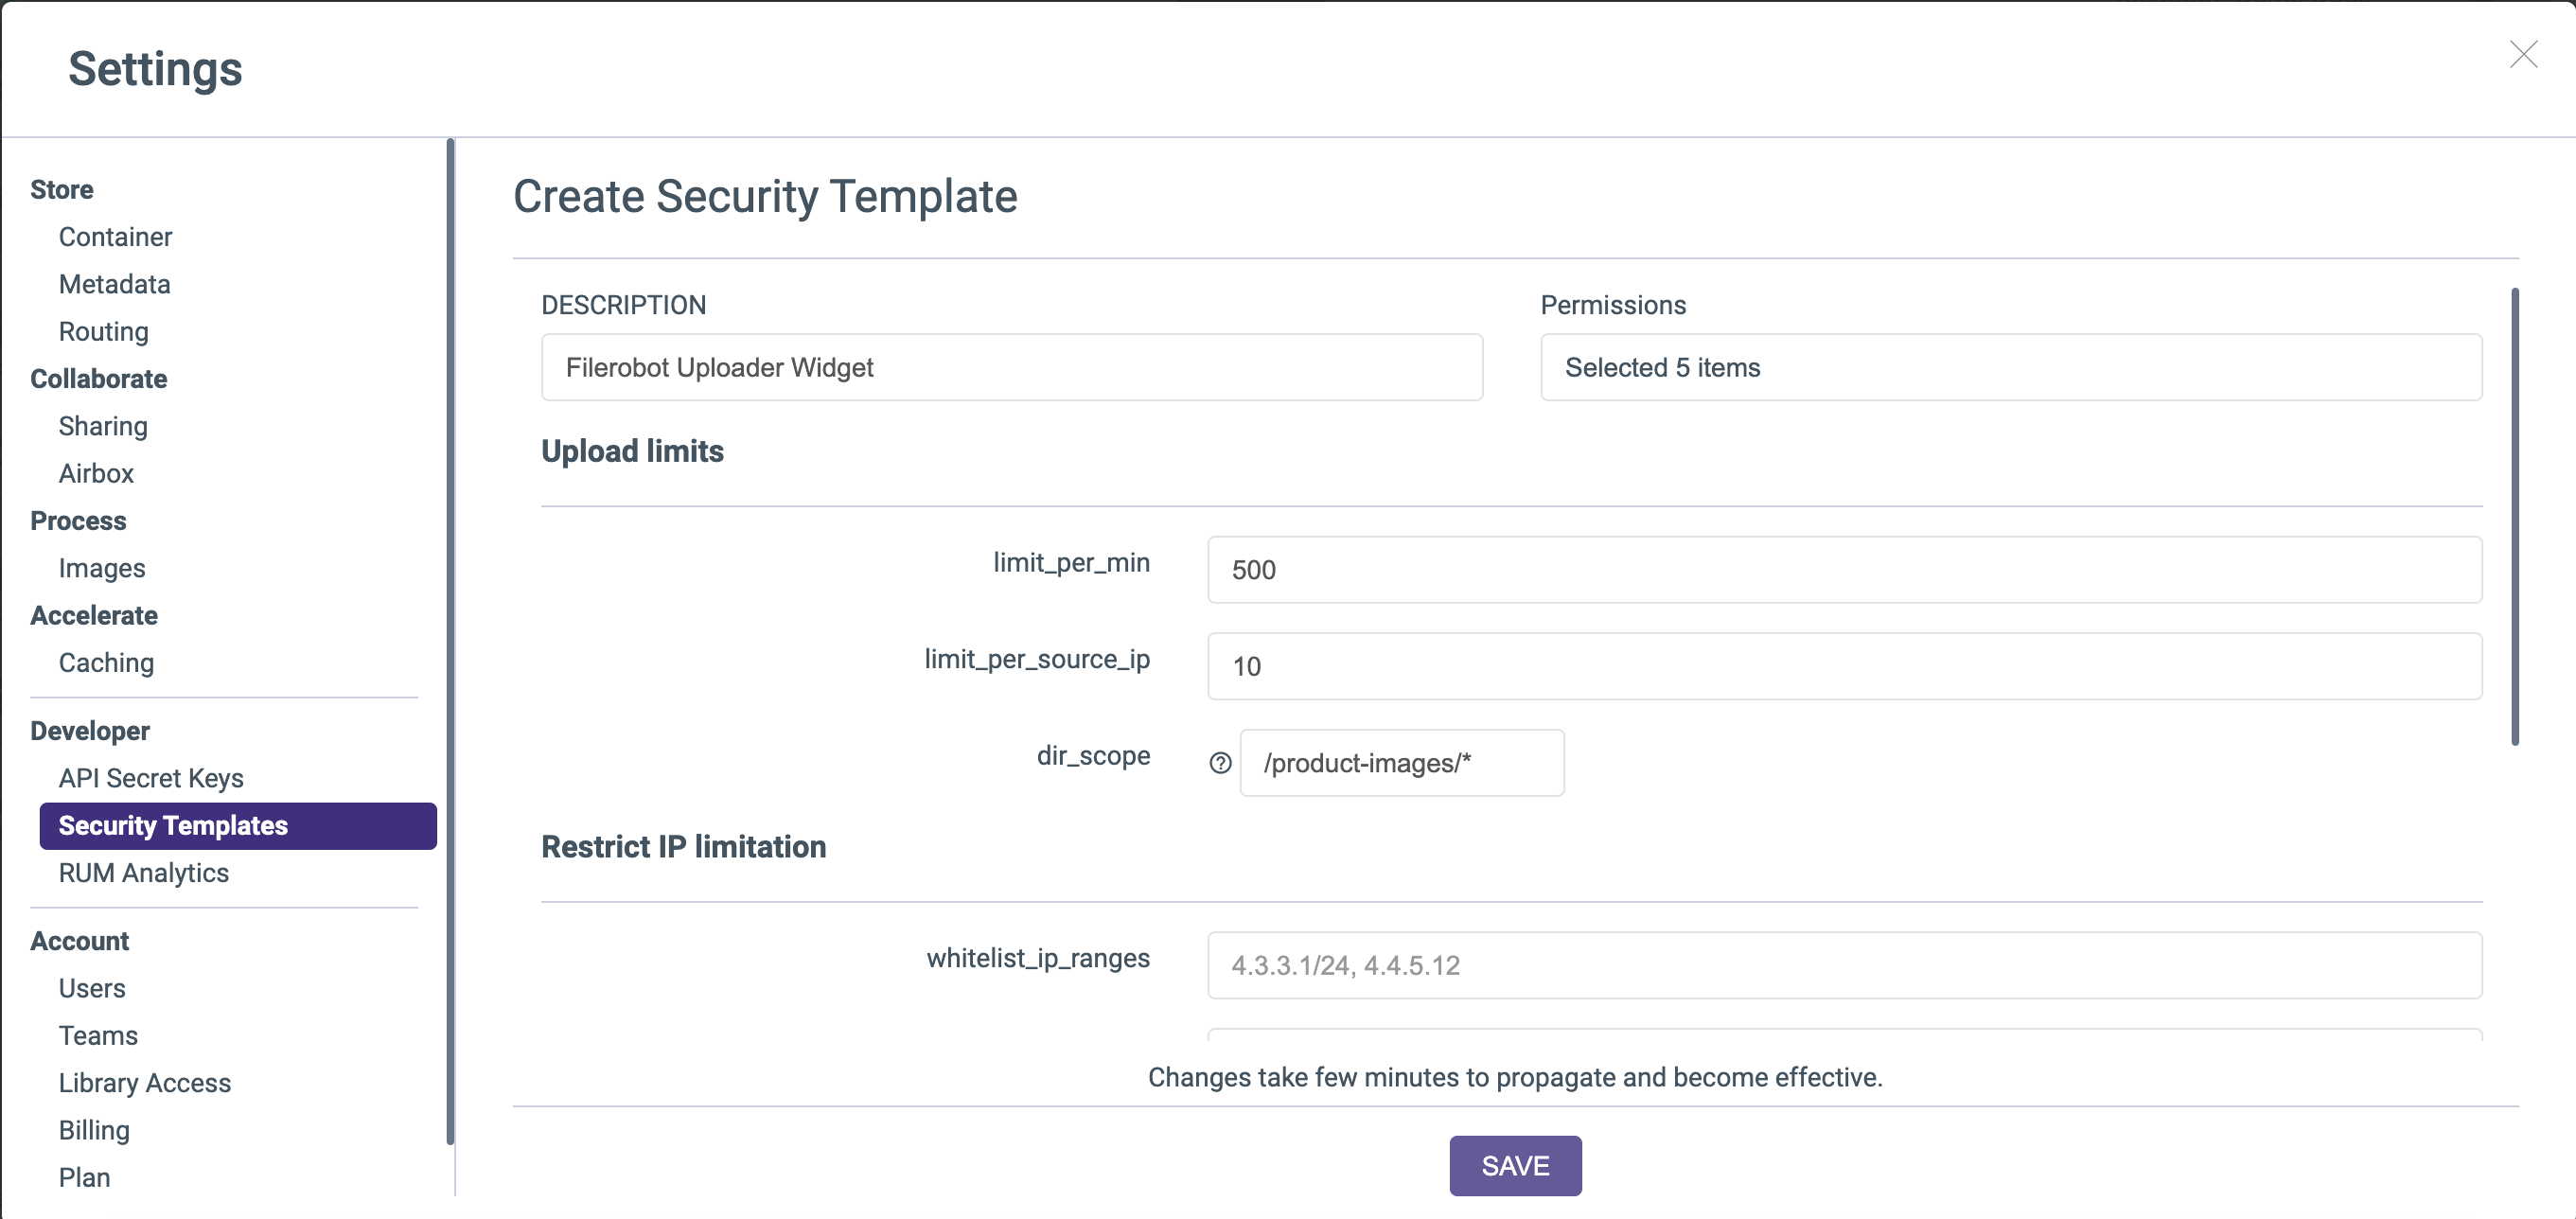Open Sharing under Collaborate
The height and width of the screenshot is (1219, 2576).
[x=103, y=426]
